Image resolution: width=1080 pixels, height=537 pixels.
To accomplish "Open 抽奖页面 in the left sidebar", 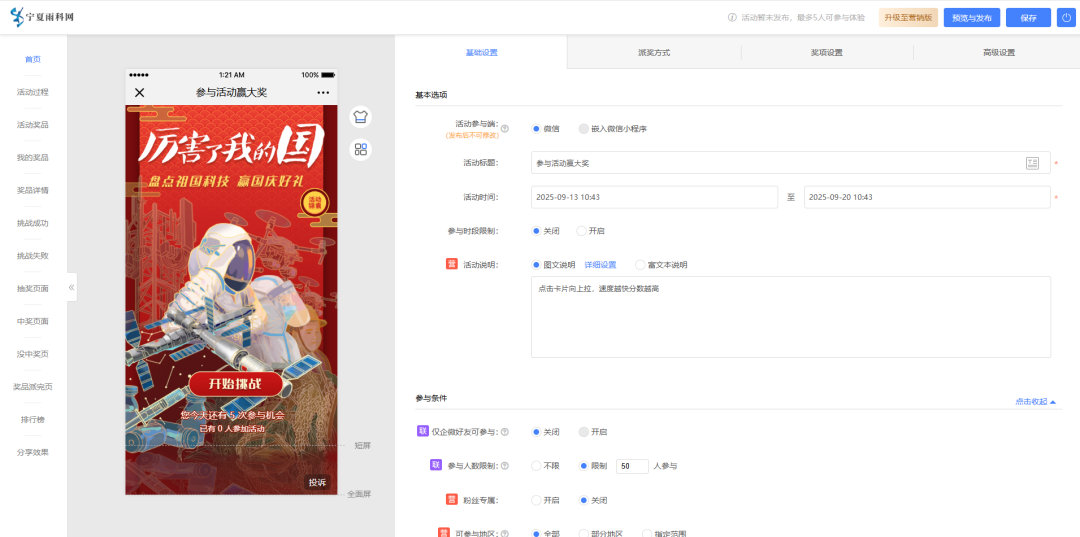I will click(33, 288).
